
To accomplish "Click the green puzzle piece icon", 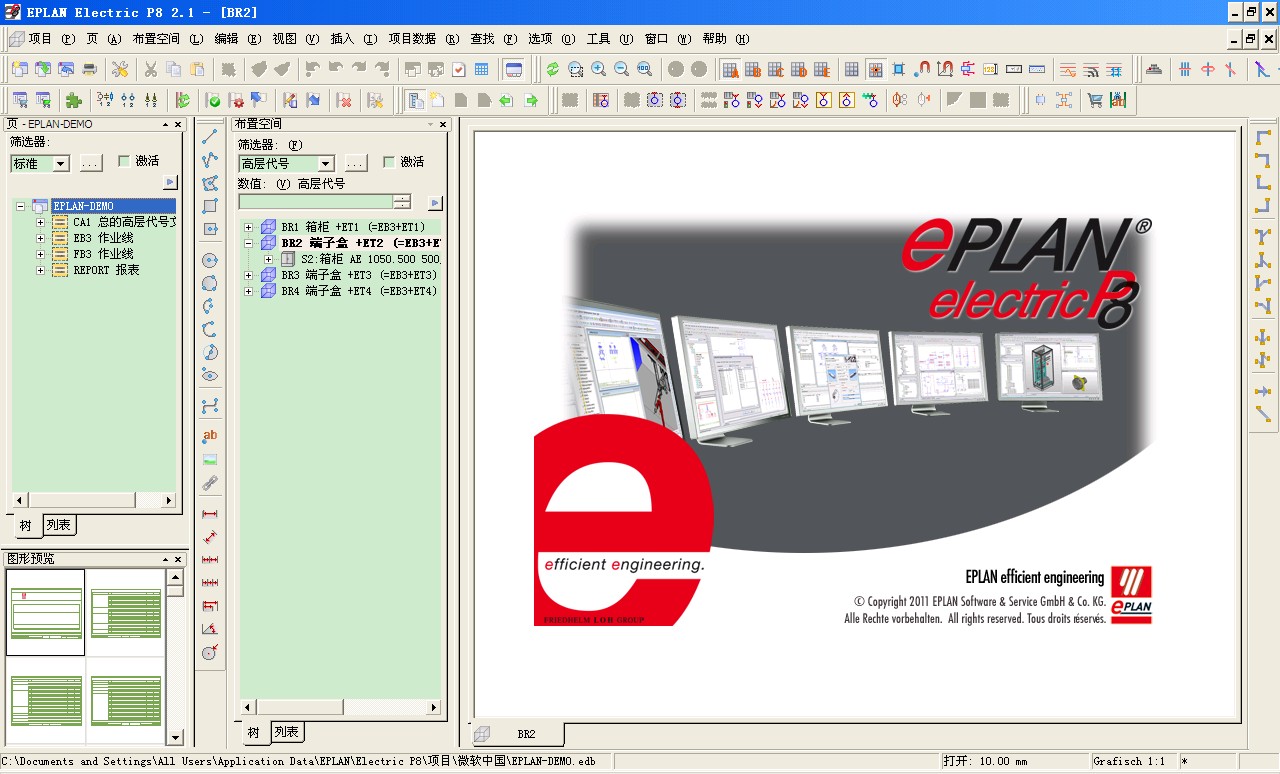I will point(73,100).
